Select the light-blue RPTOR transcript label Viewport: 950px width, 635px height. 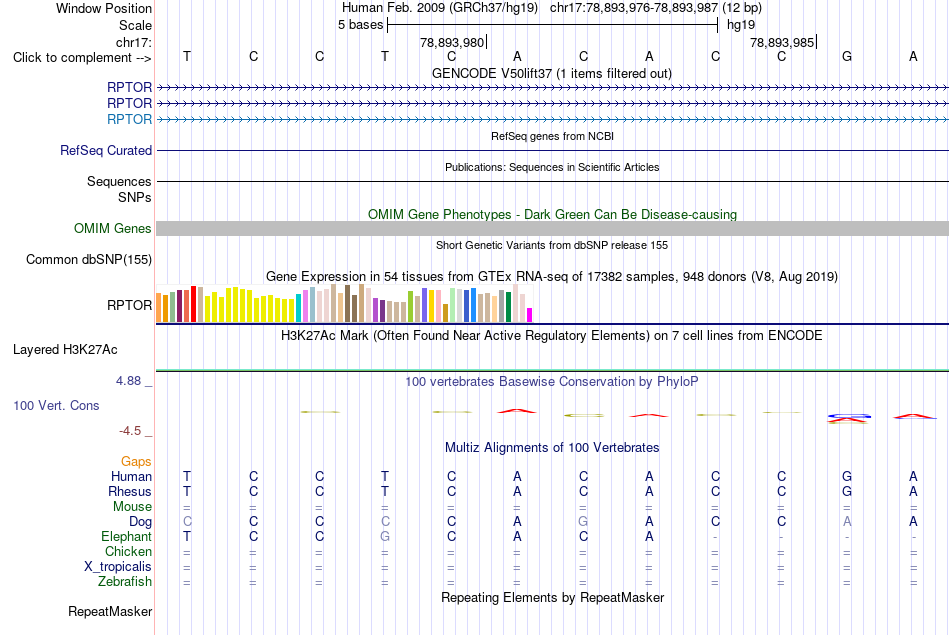tap(129, 119)
